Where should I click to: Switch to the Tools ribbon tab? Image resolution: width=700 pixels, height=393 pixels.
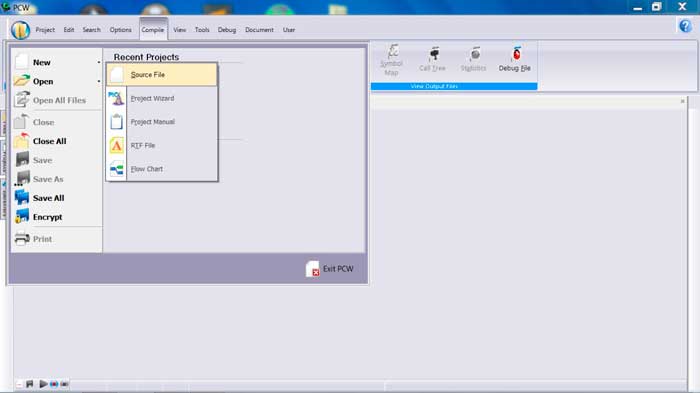(202, 30)
